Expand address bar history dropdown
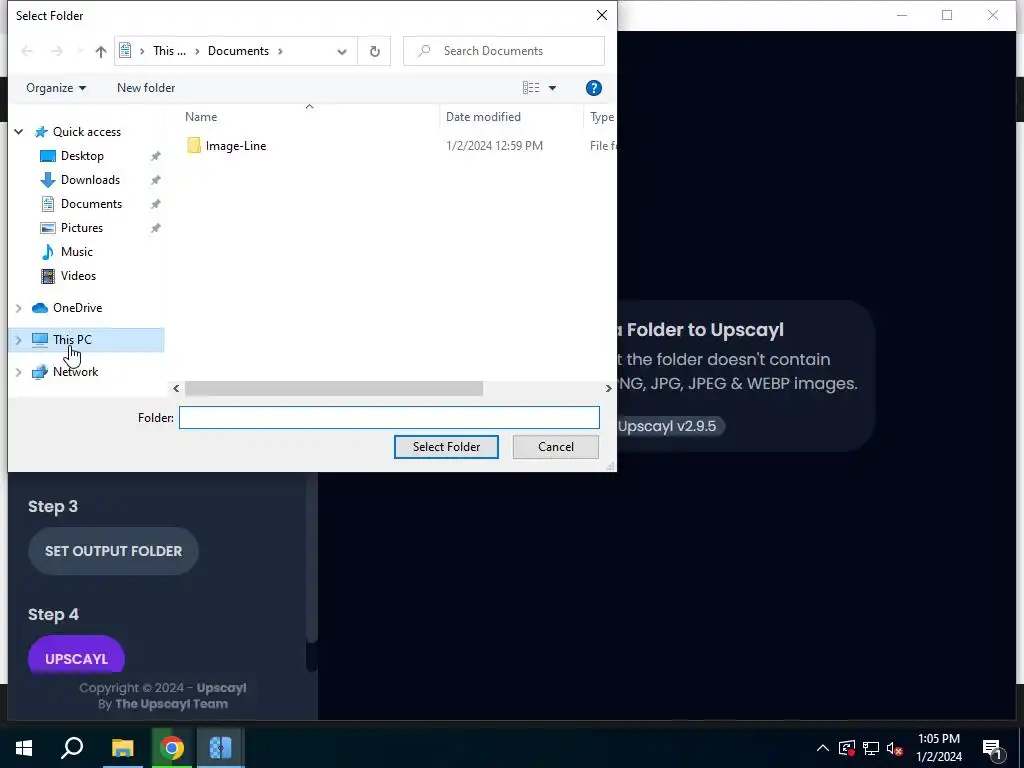1024x768 pixels. click(x=342, y=52)
